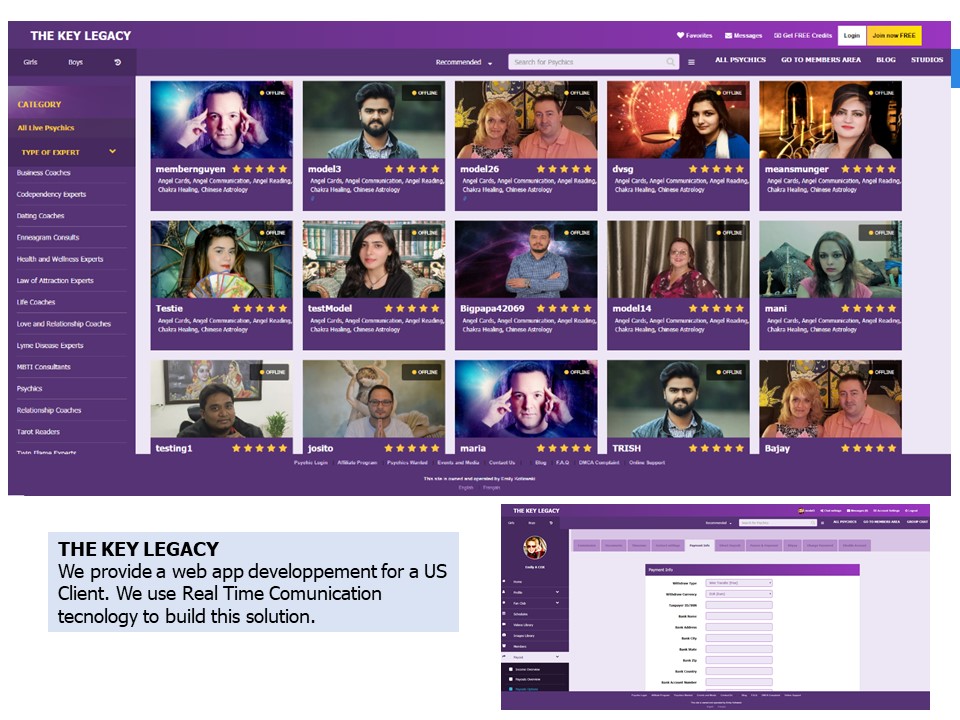Select Life Coaches category
960x720 pixels.
(36, 302)
